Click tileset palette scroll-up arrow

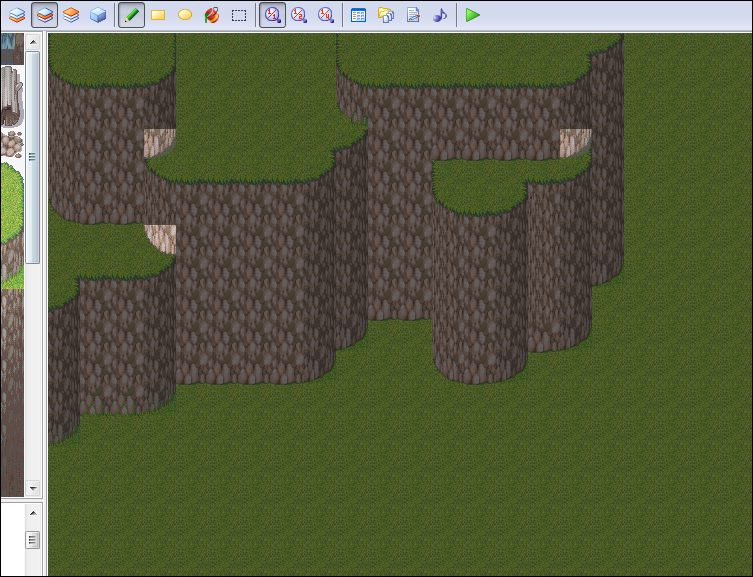point(33,42)
